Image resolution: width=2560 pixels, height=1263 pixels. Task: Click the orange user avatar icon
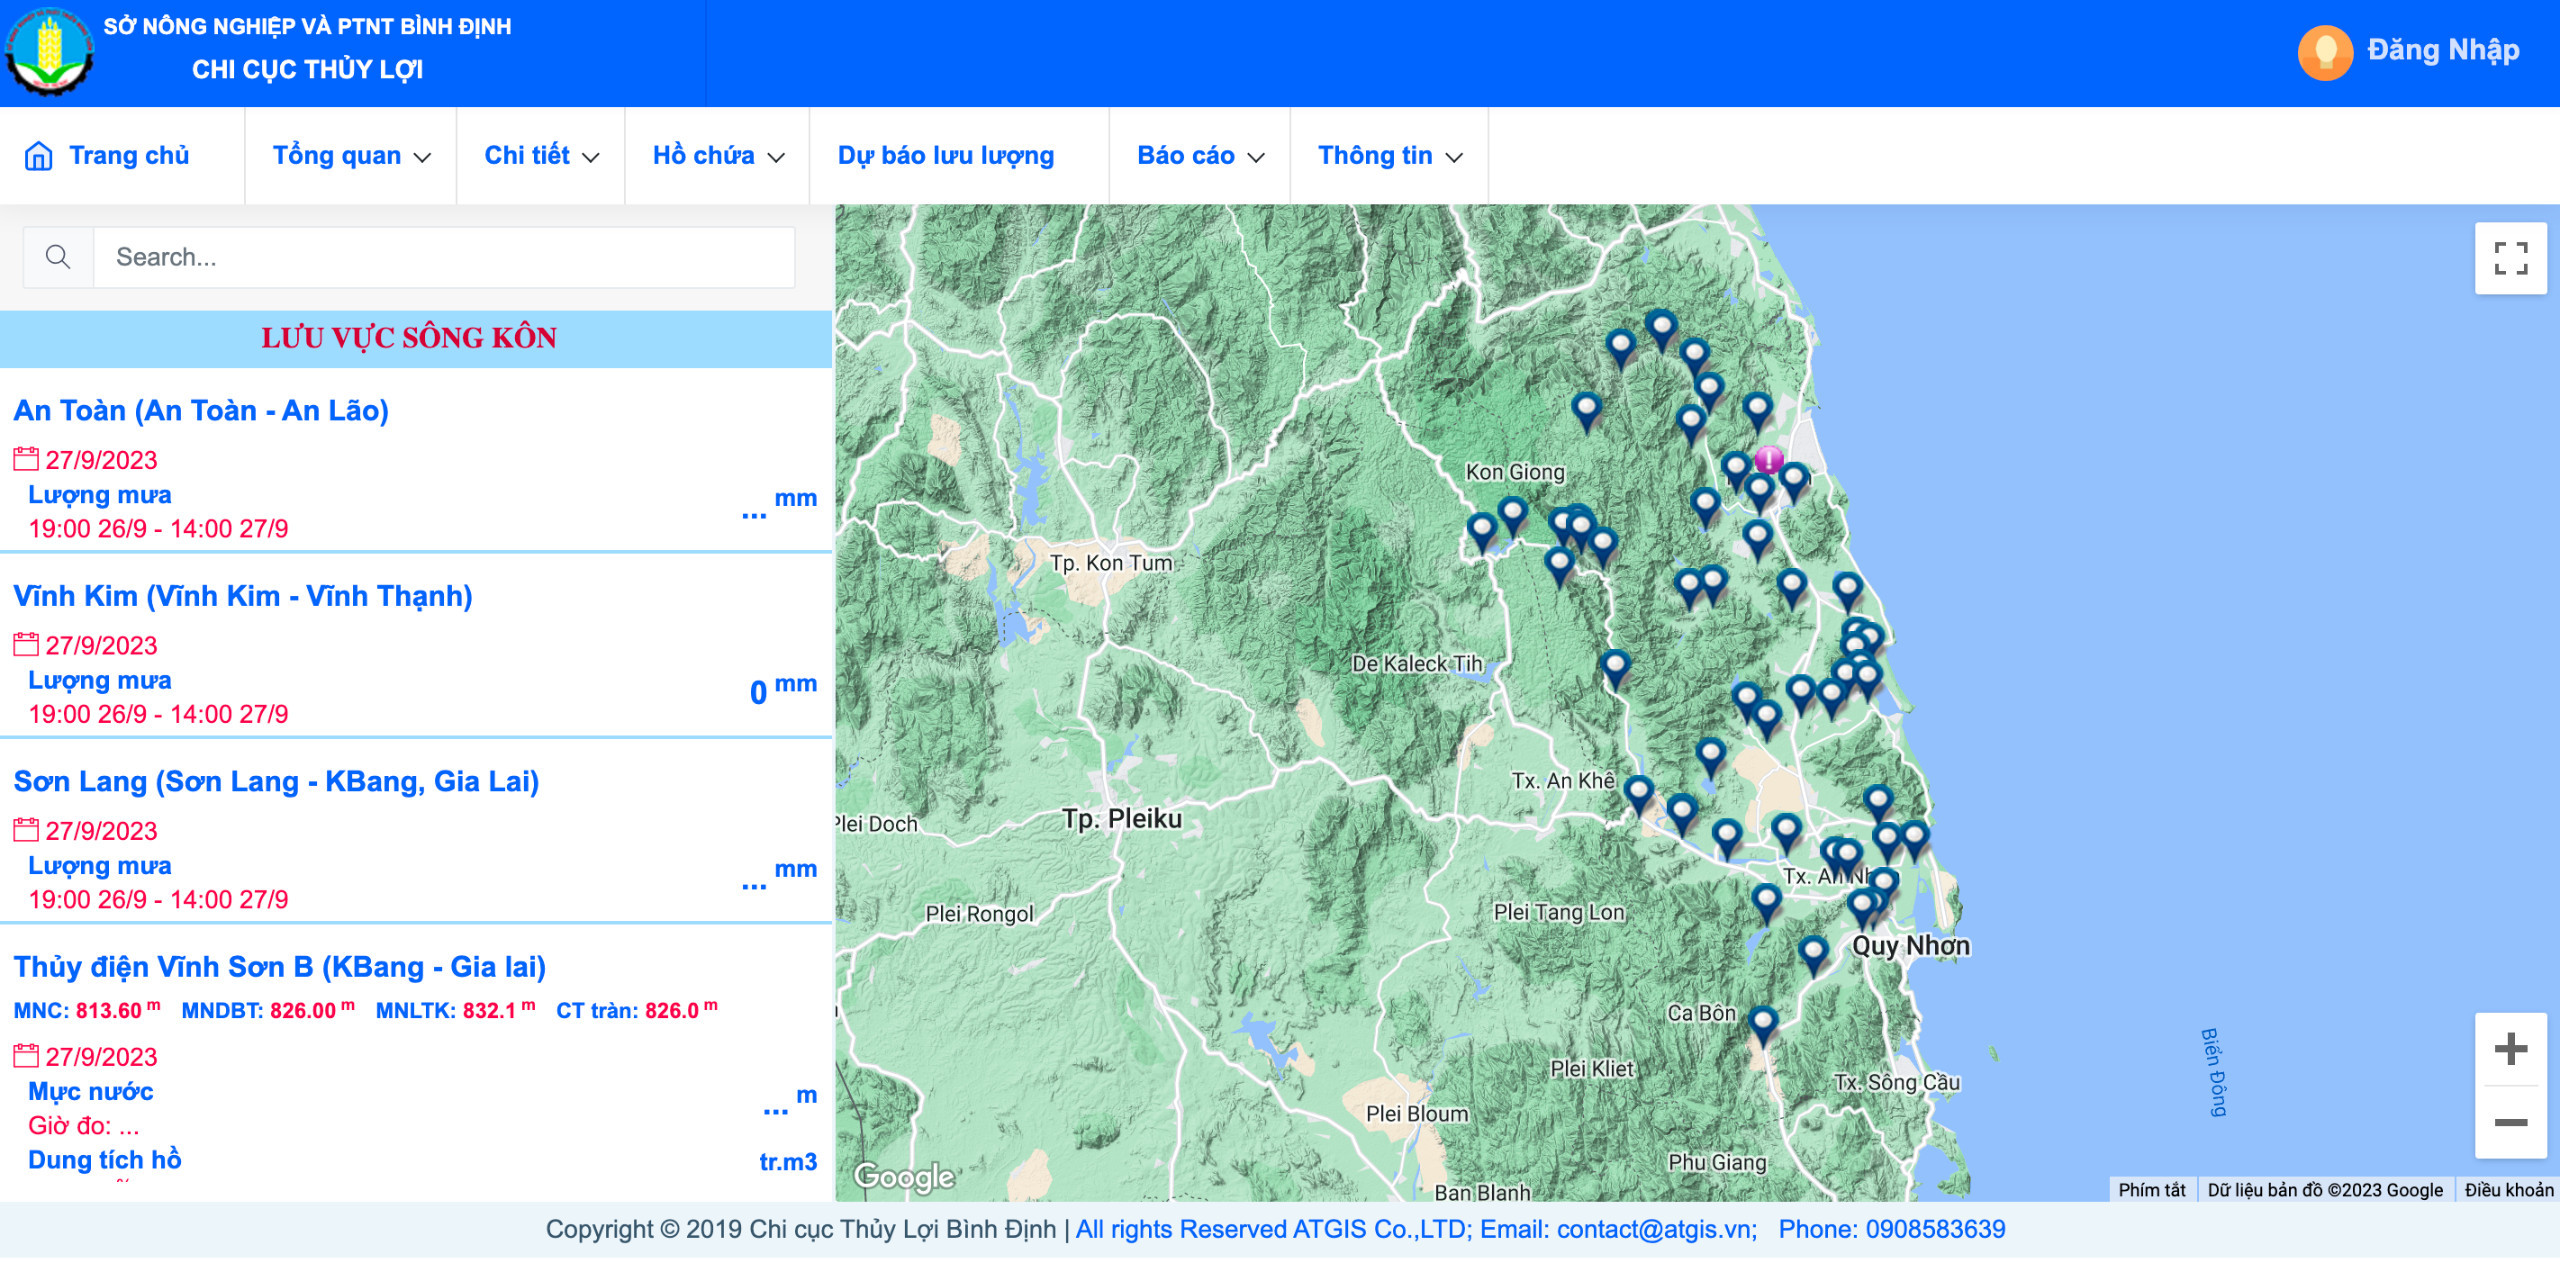pyautogui.click(x=2325, y=51)
